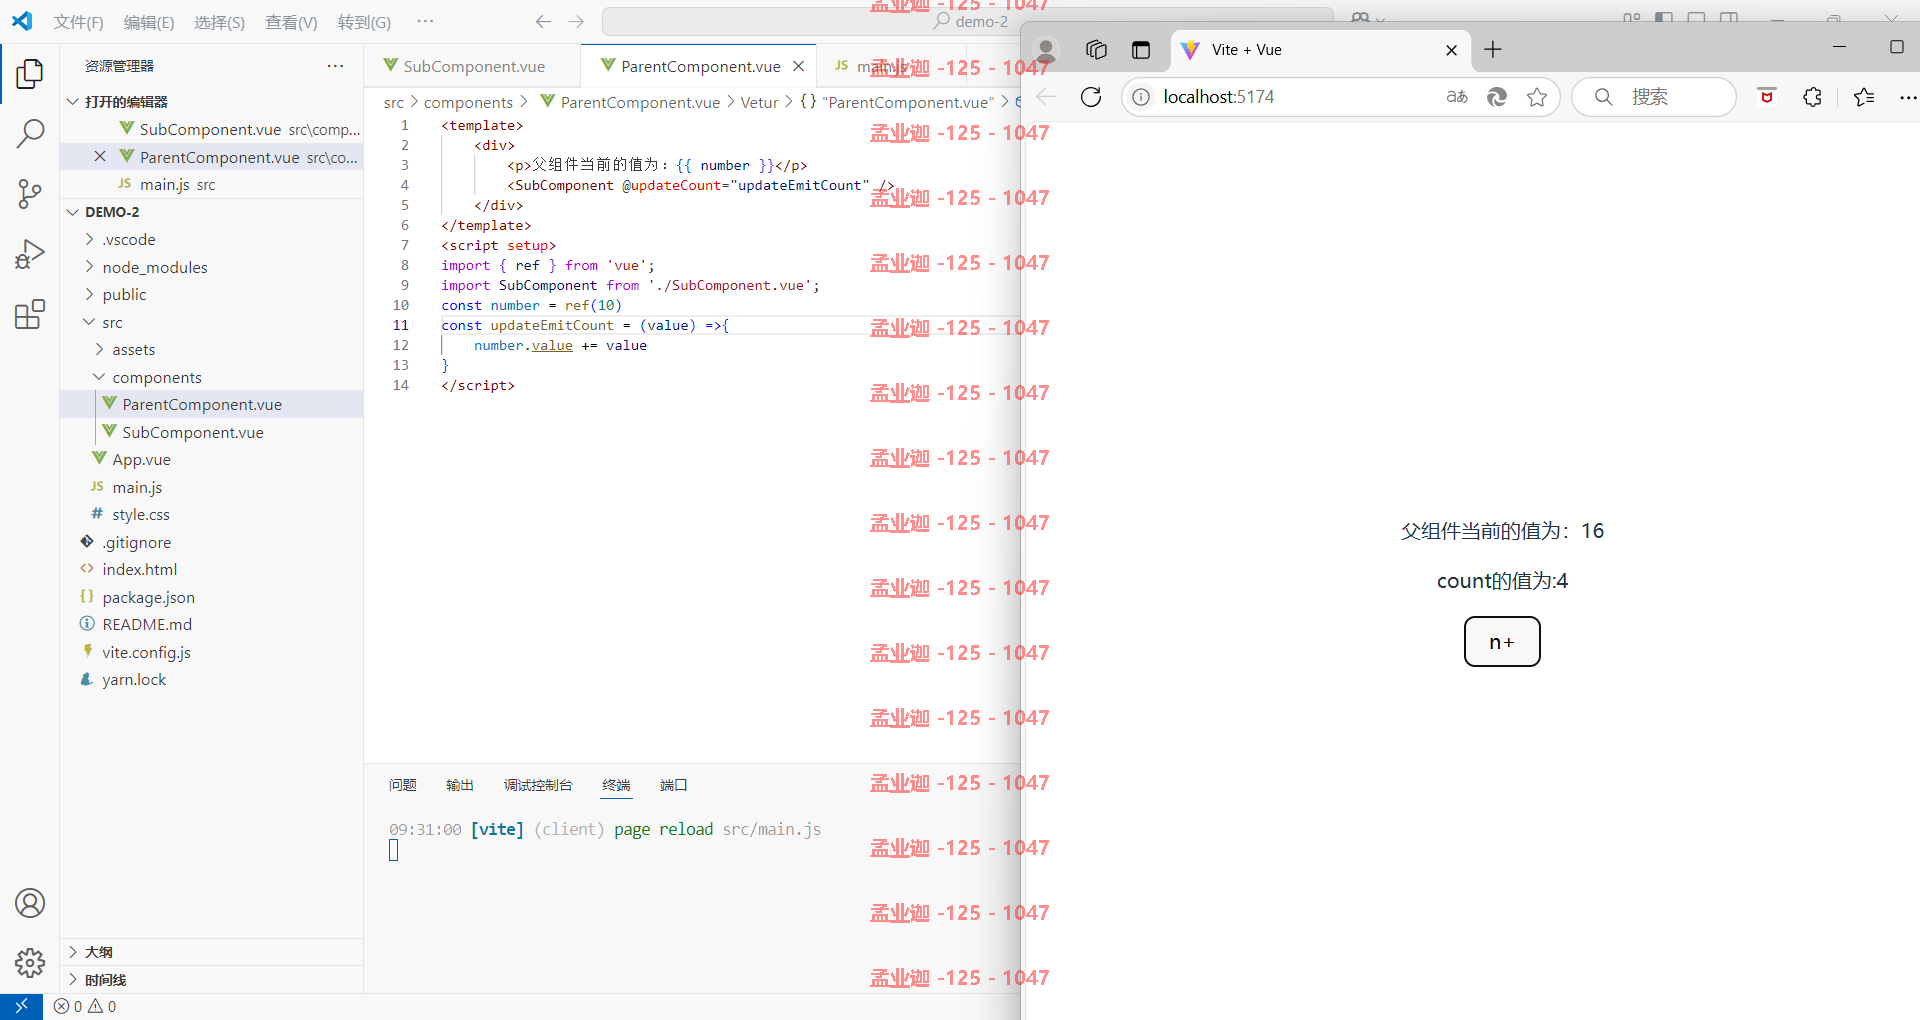1920x1020 pixels.
Task: Open a new browser tab
Action: [x=1493, y=49]
